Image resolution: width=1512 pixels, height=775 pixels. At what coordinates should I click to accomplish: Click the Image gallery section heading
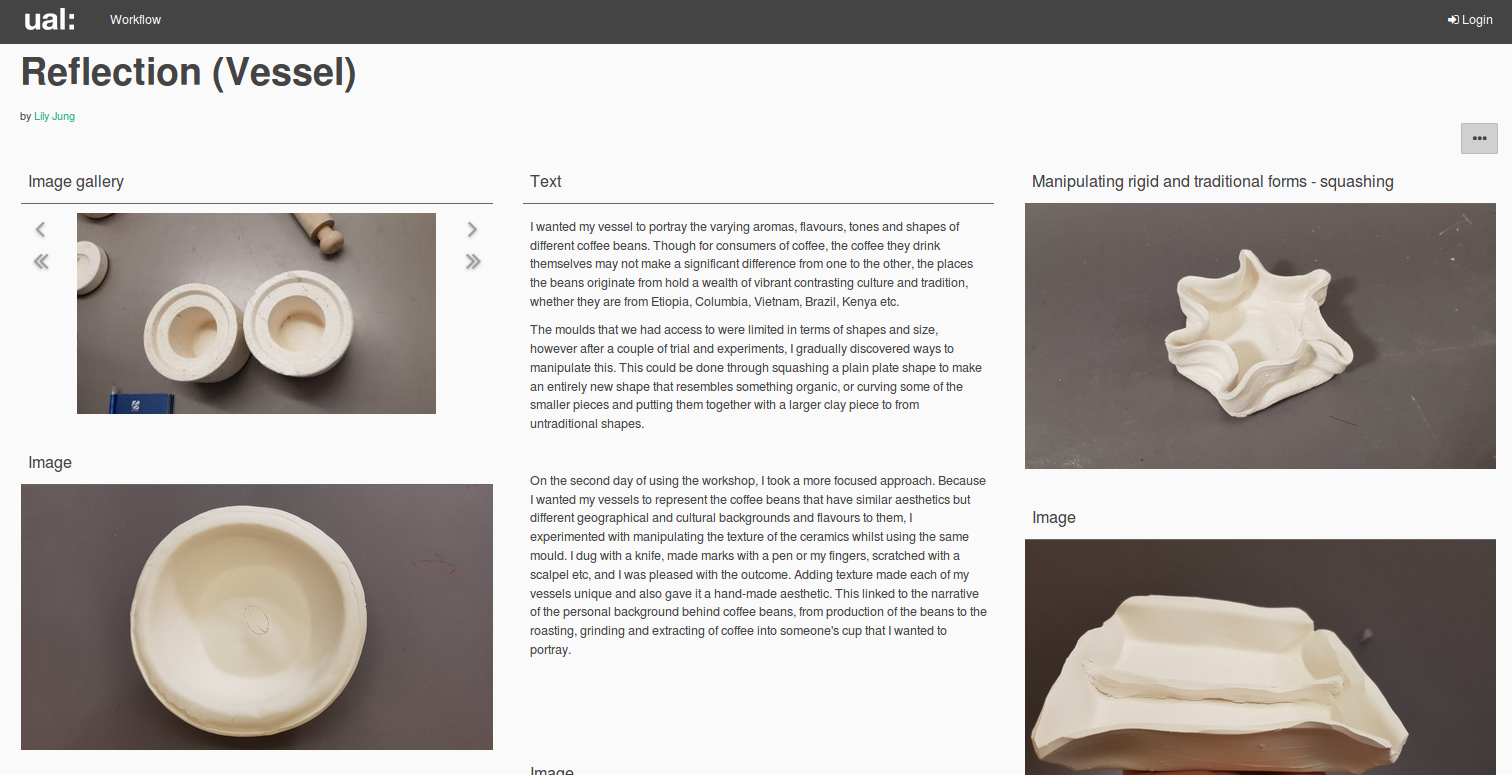point(76,181)
